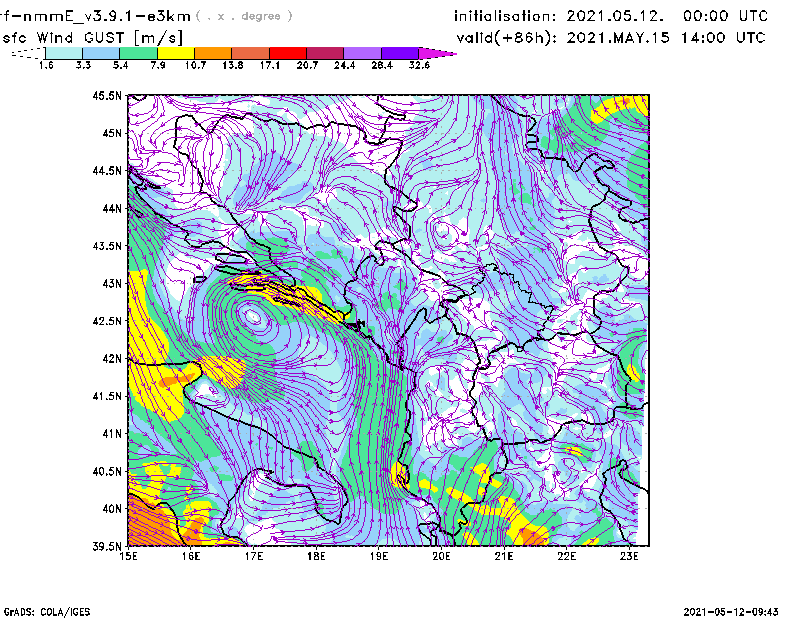Image resolution: width=800 pixels, height=618 pixels.
Task: Click the legend value 17.1
Action: [270, 65]
